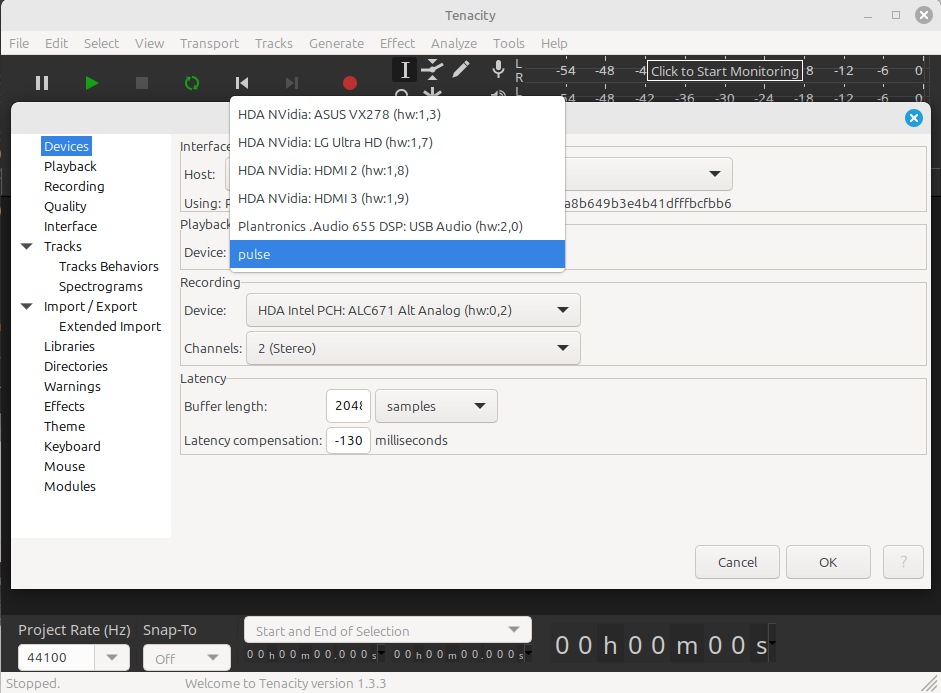Open the Transport menu

tap(209, 43)
